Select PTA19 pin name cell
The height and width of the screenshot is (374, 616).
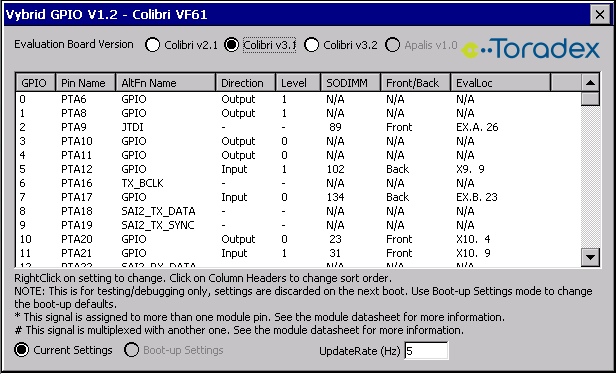77,225
